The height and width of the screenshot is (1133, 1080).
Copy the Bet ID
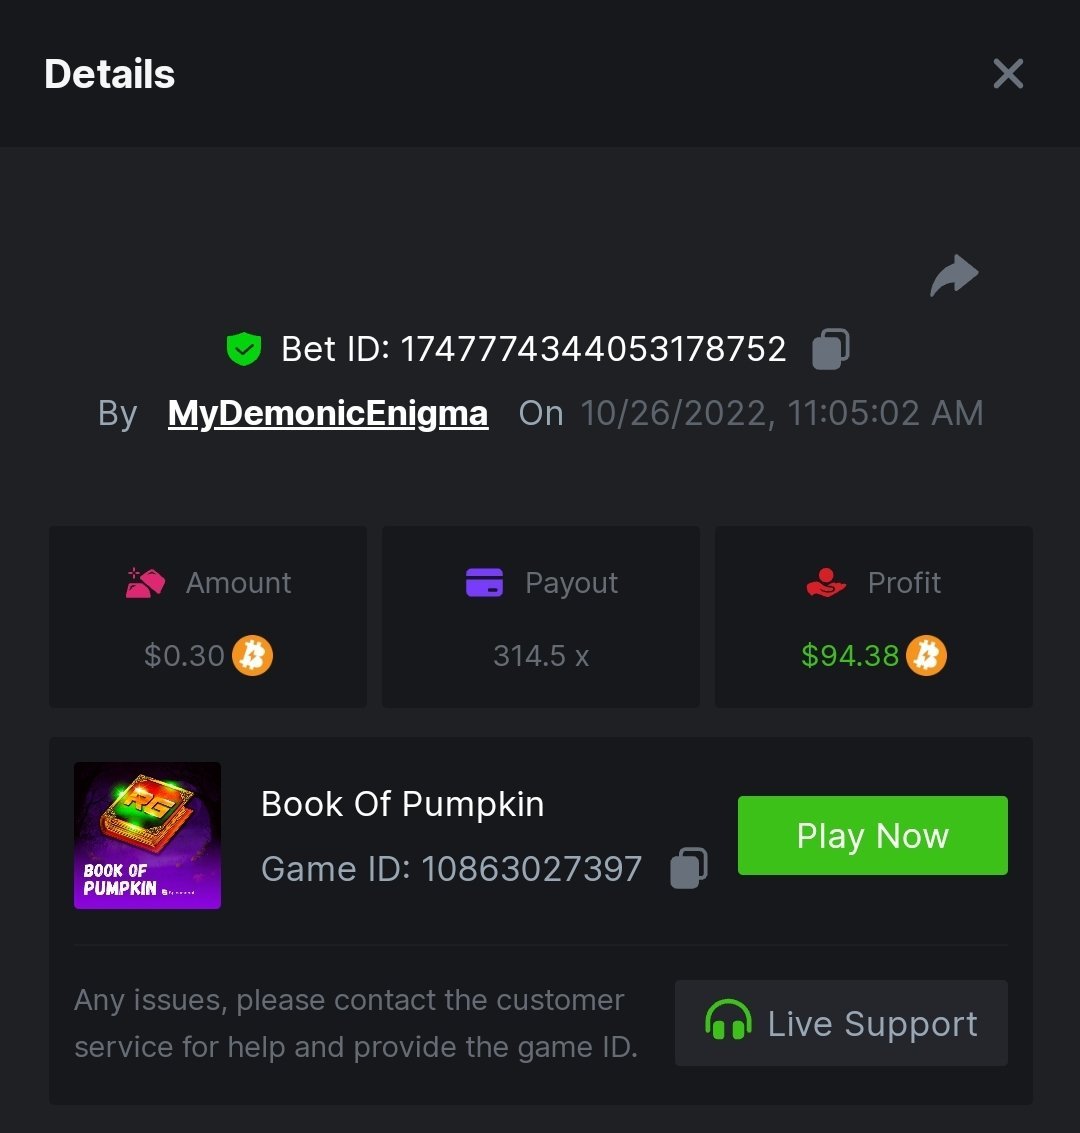(830, 349)
